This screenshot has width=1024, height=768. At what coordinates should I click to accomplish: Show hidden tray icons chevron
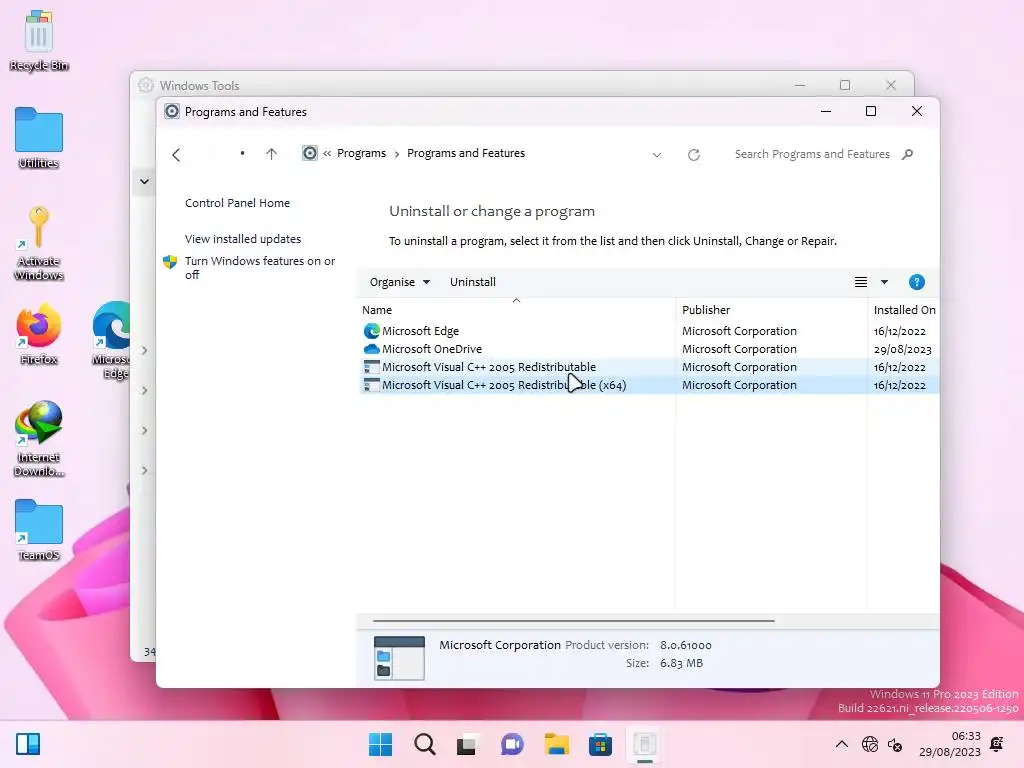coord(842,744)
